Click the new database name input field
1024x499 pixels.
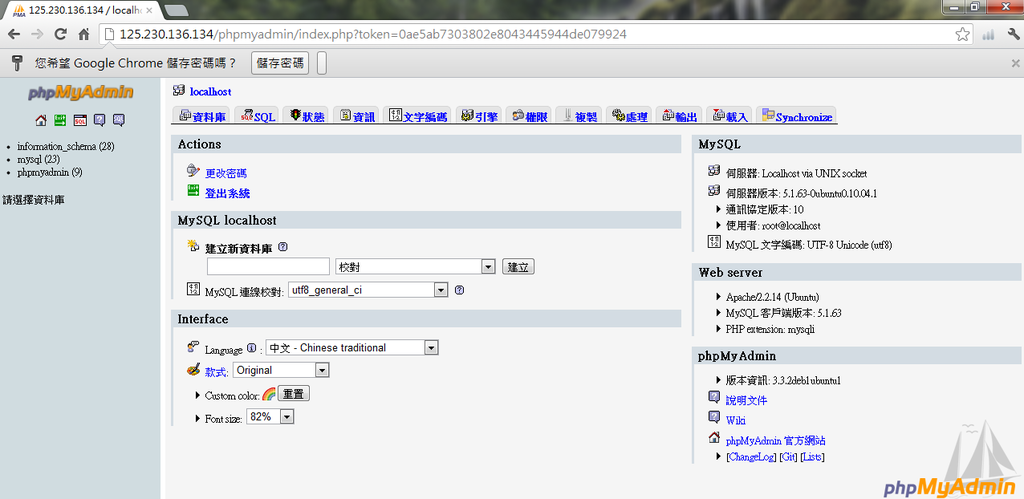268,266
